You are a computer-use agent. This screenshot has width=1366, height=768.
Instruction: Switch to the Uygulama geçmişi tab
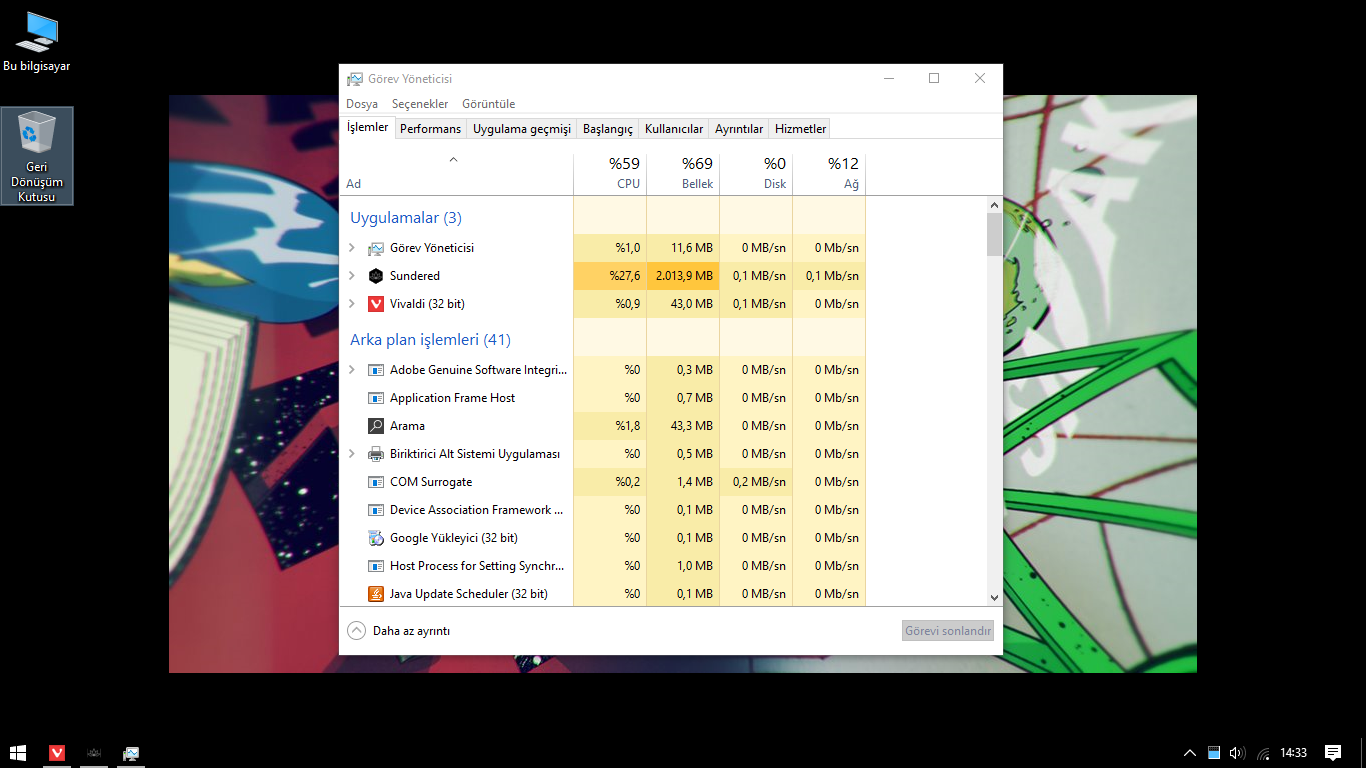tap(522, 129)
